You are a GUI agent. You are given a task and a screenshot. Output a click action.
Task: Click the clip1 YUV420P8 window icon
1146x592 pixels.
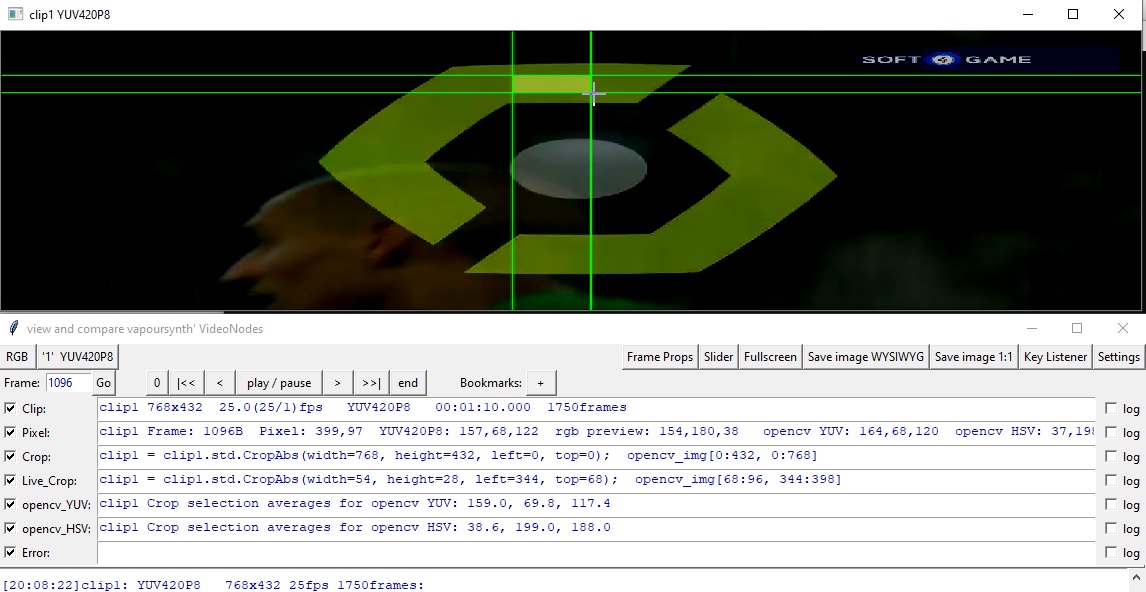[x=15, y=14]
